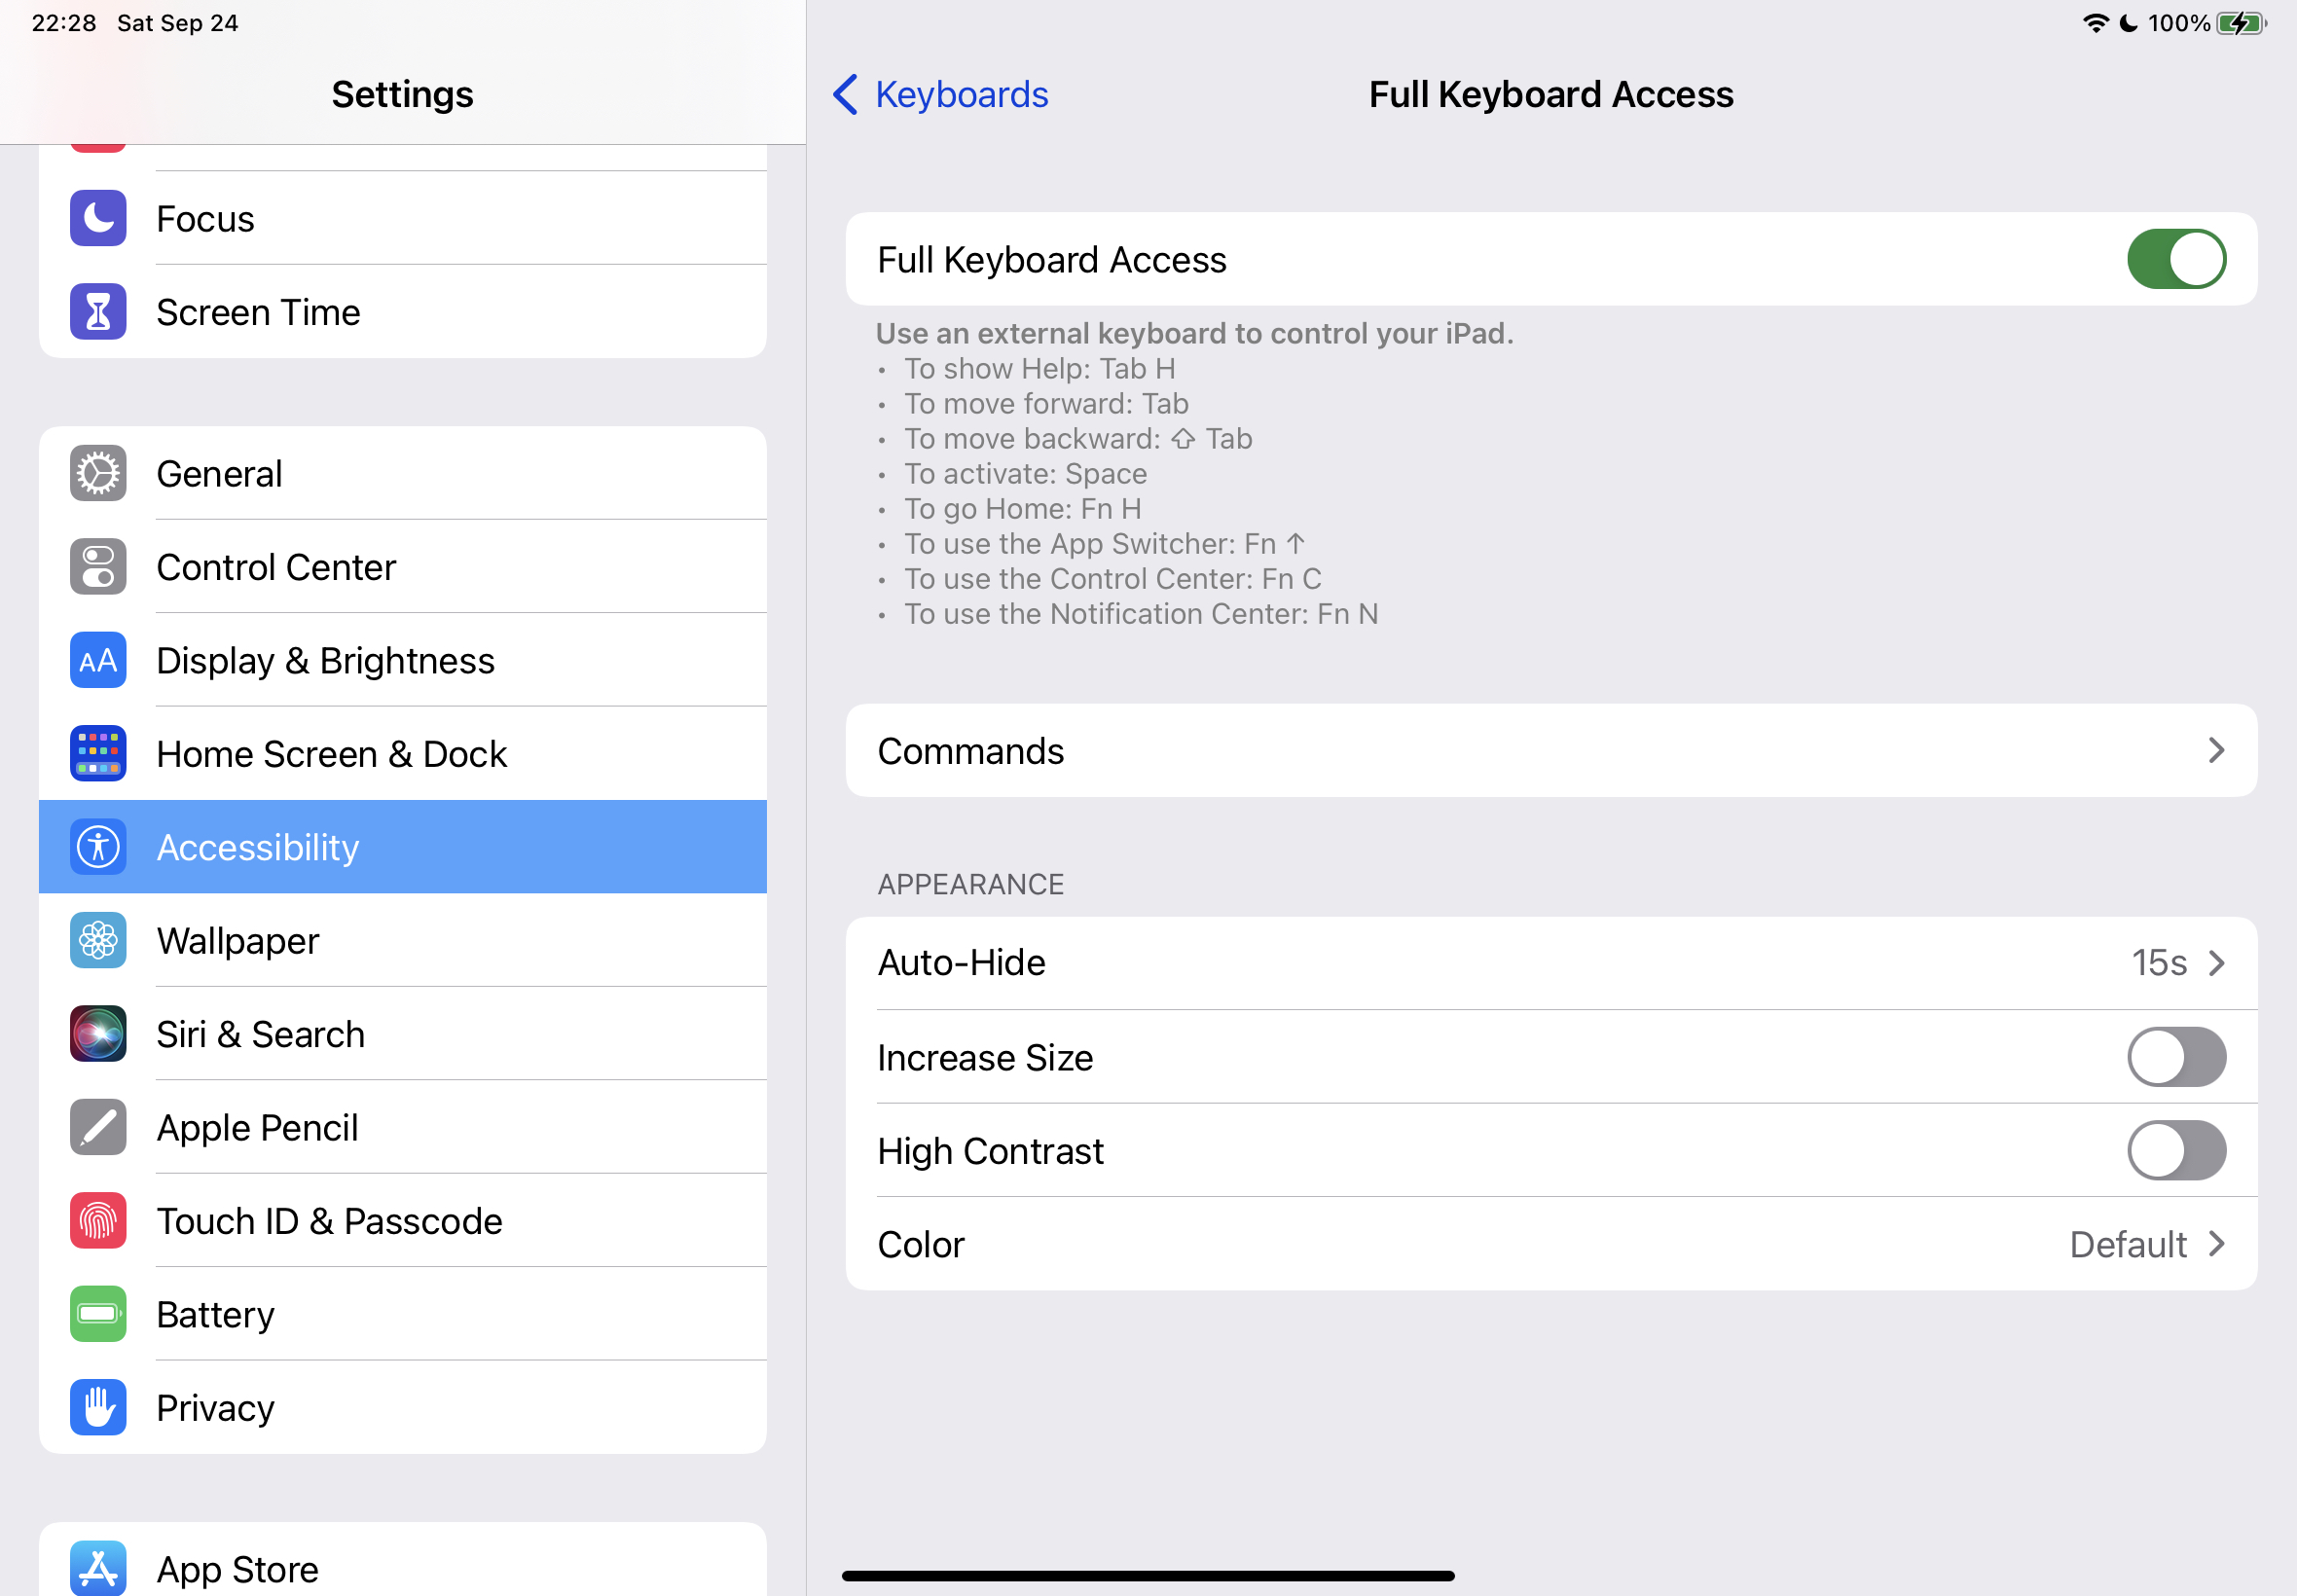Viewport: 2297px width, 1596px height.
Task: Click the Touch ID & Passcode fingerprint icon
Action: [x=97, y=1220]
